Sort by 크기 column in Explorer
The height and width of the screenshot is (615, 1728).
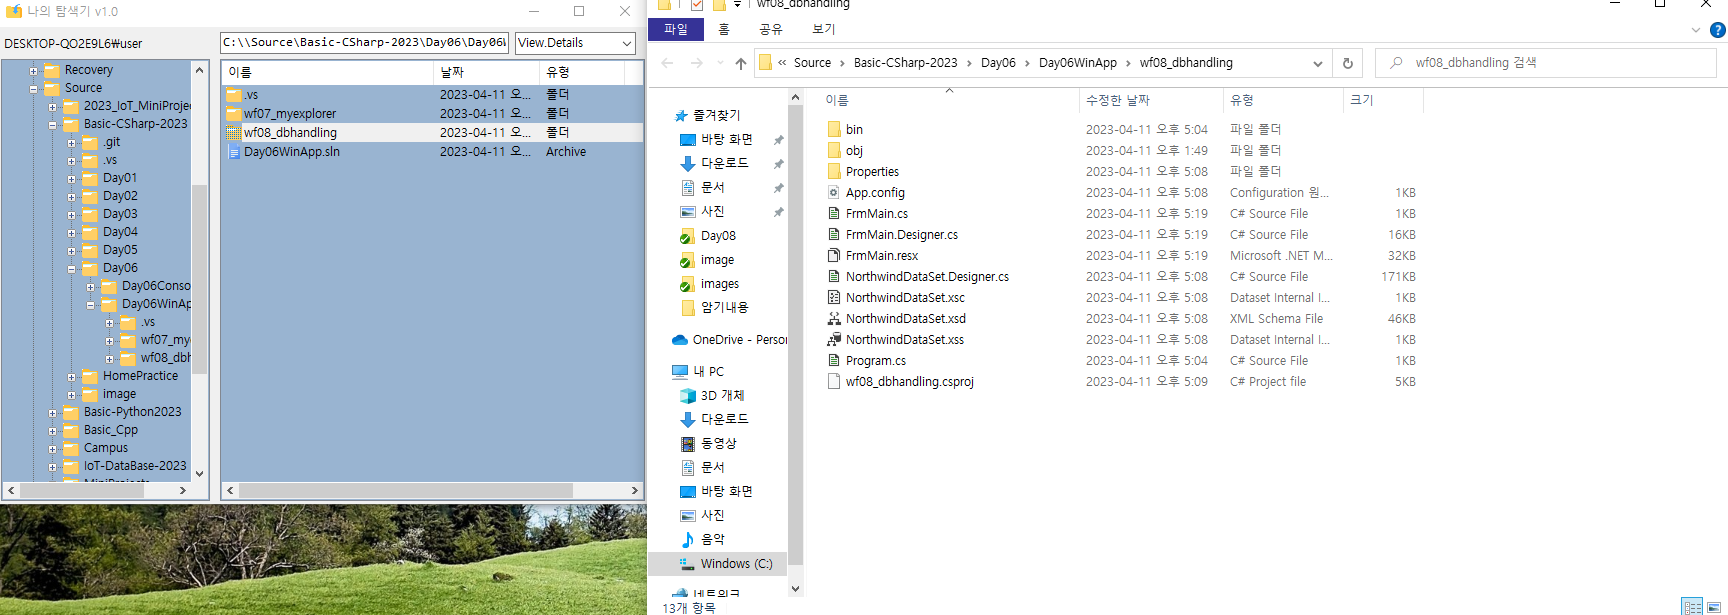[1383, 100]
